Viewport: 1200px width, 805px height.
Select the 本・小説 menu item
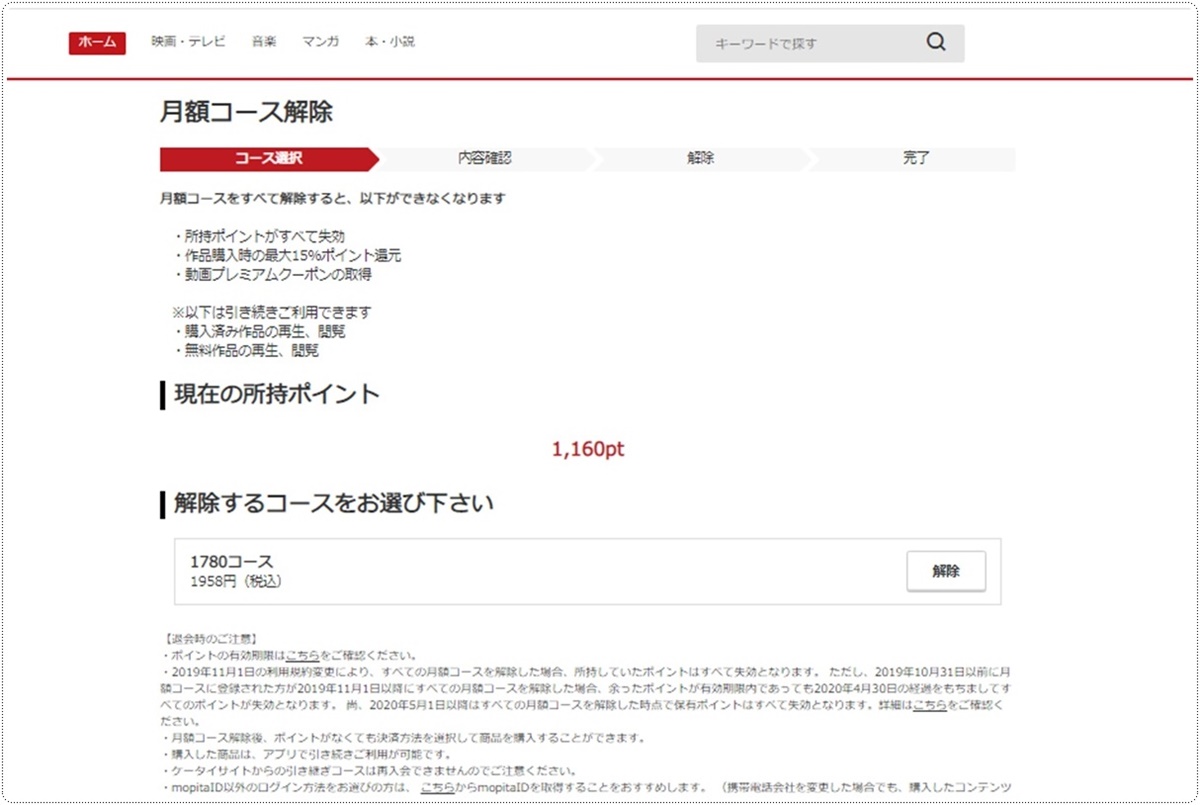tap(390, 42)
